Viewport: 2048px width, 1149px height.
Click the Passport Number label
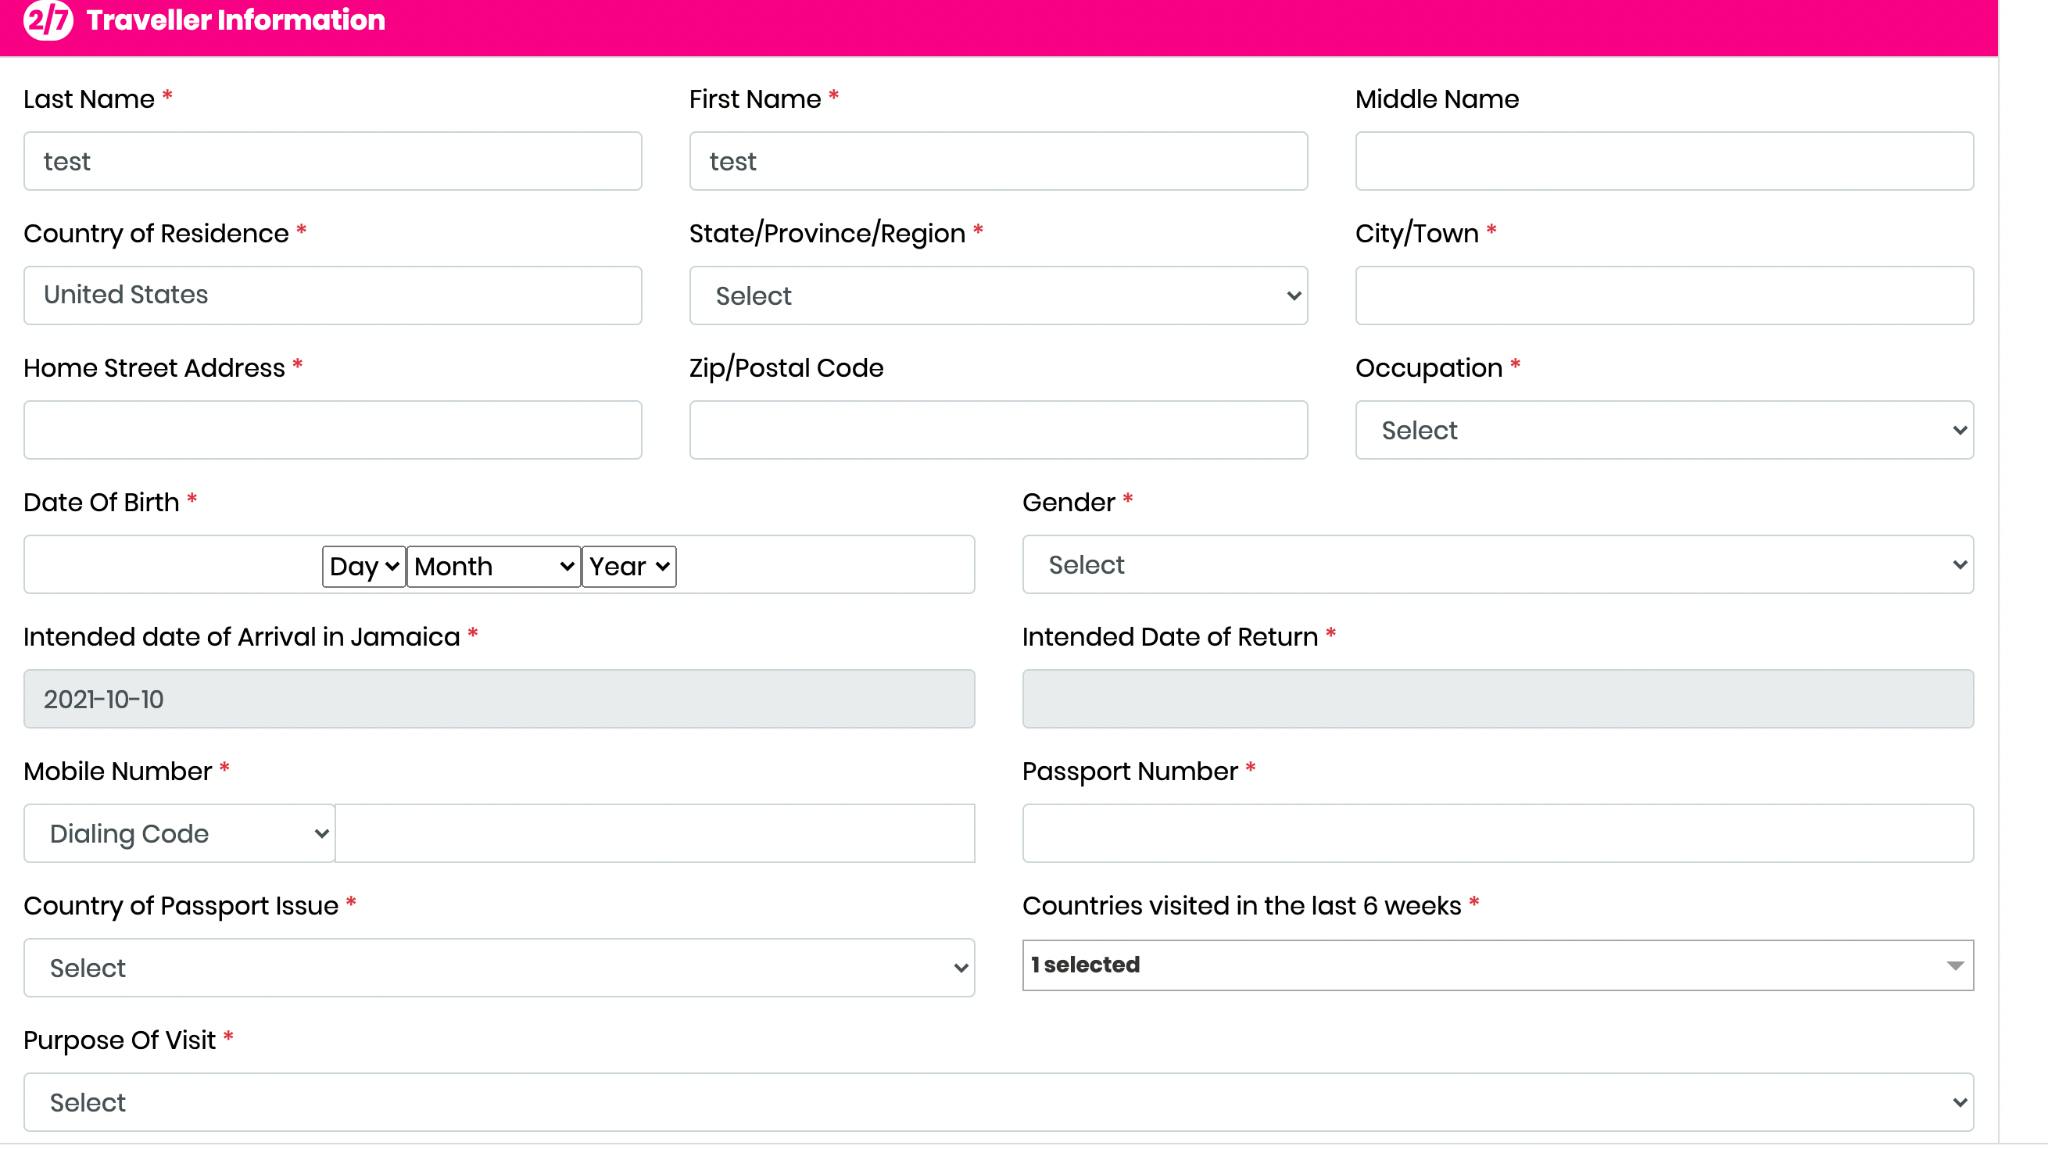(x=1130, y=771)
